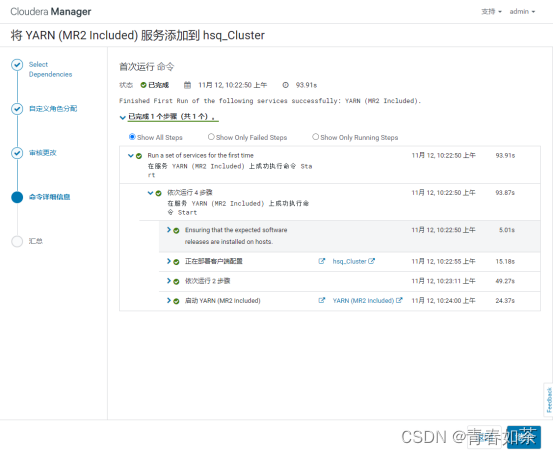553x455 pixels.
Task: Go to the 审核更改 step
Action: pos(42,153)
